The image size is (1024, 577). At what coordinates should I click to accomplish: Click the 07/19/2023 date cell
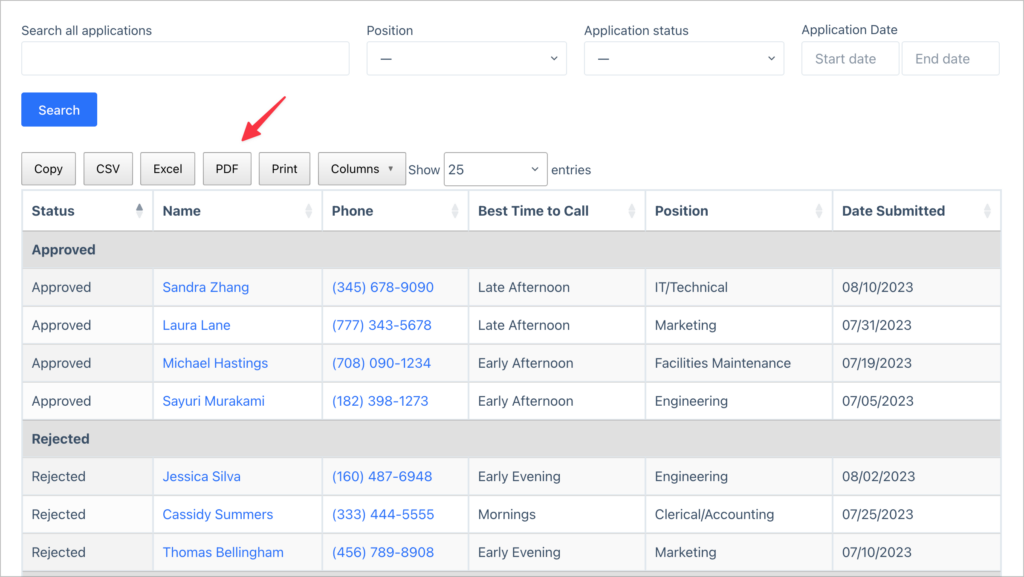point(916,363)
